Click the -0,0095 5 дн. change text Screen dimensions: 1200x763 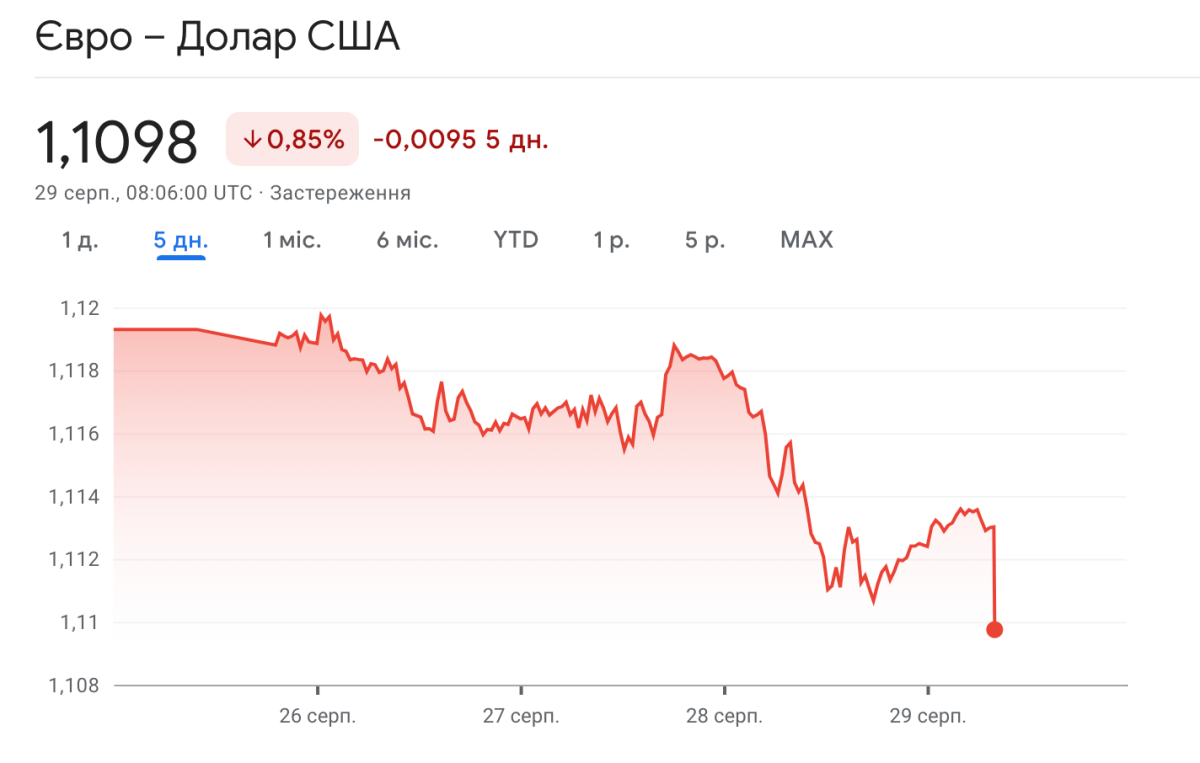tap(461, 139)
